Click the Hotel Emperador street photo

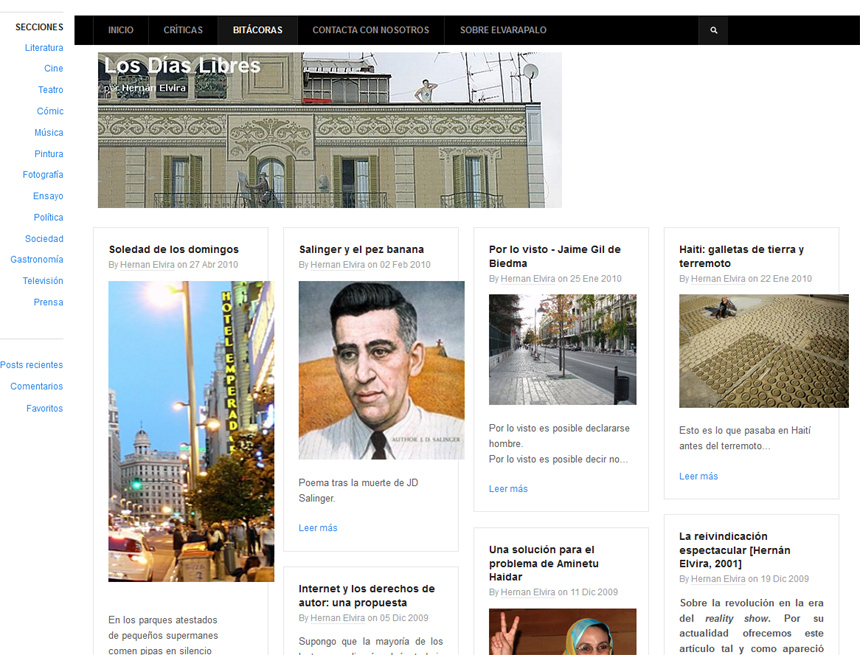click(x=191, y=431)
